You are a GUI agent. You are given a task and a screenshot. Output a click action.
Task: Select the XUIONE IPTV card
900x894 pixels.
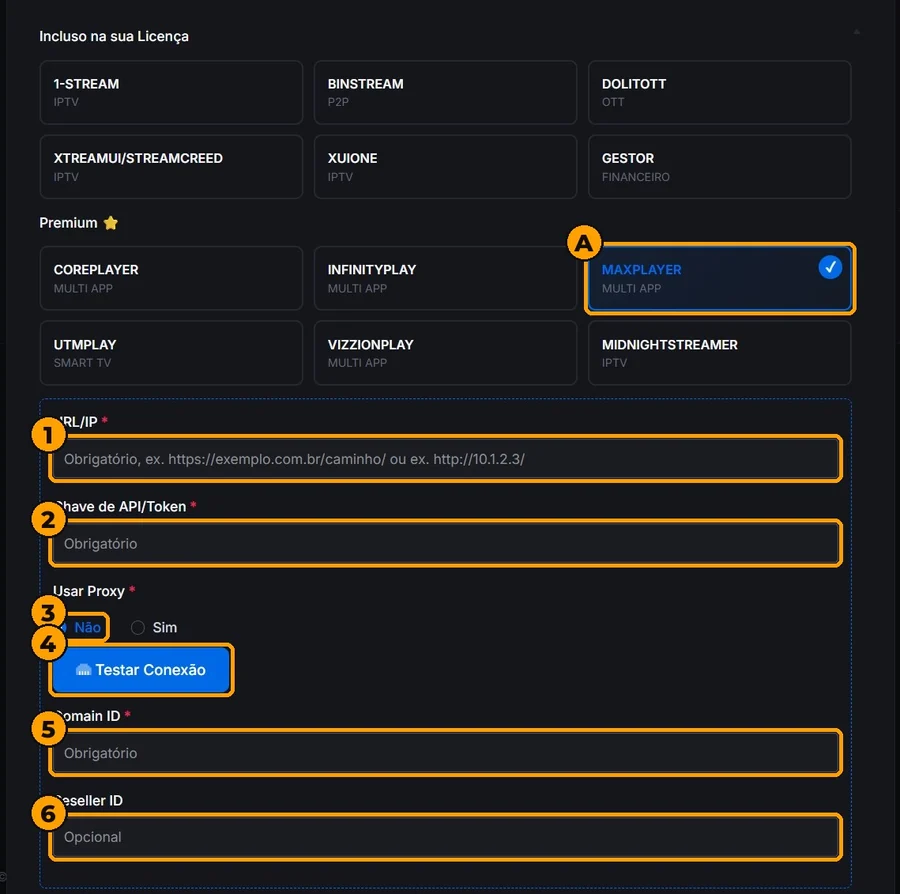point(445,167)
